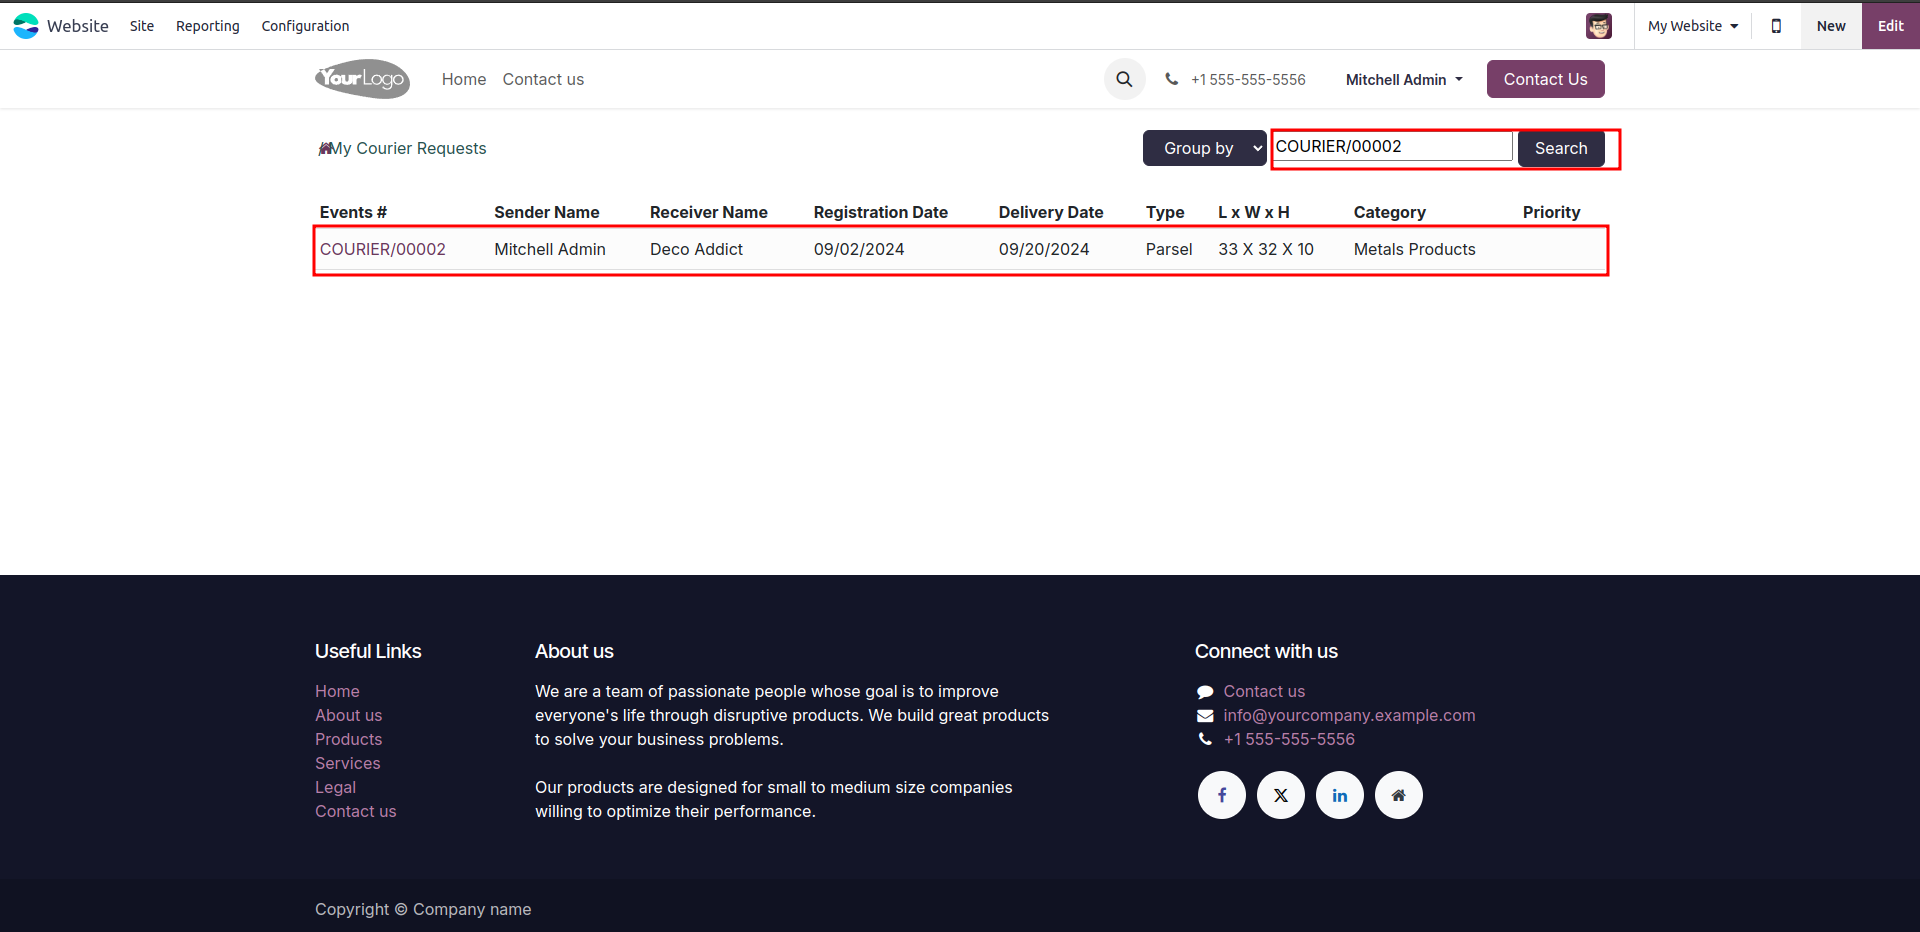
Task: Focus the courier search input field
Action: point(1392,146)
